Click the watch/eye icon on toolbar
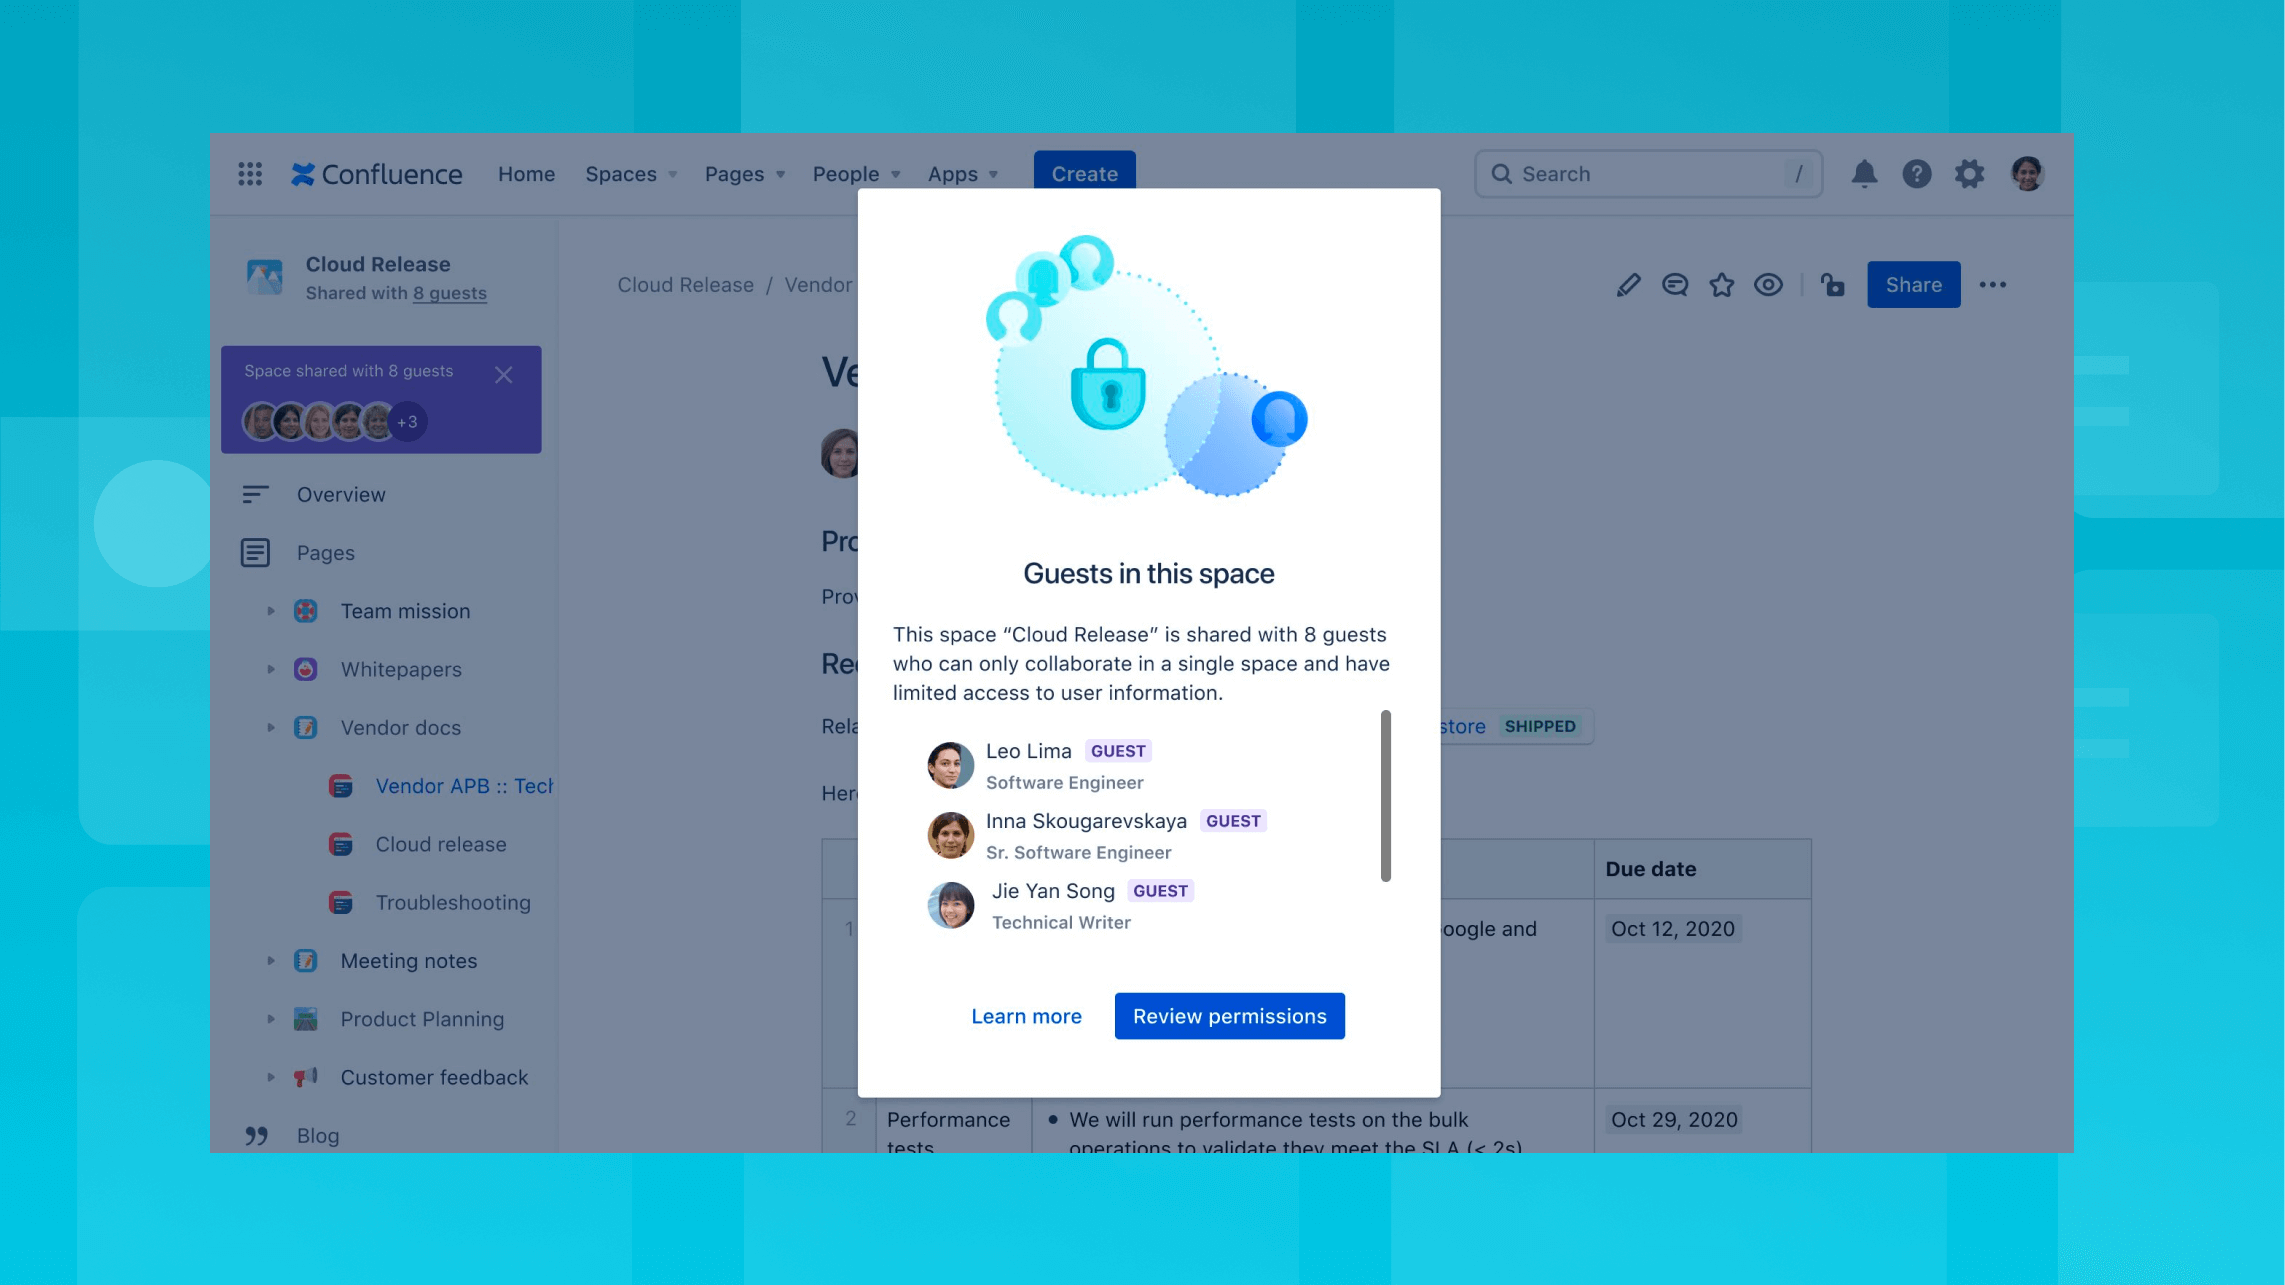Image resolution: width=2285 pixels, height=1285 pixels. (1769, 284)
